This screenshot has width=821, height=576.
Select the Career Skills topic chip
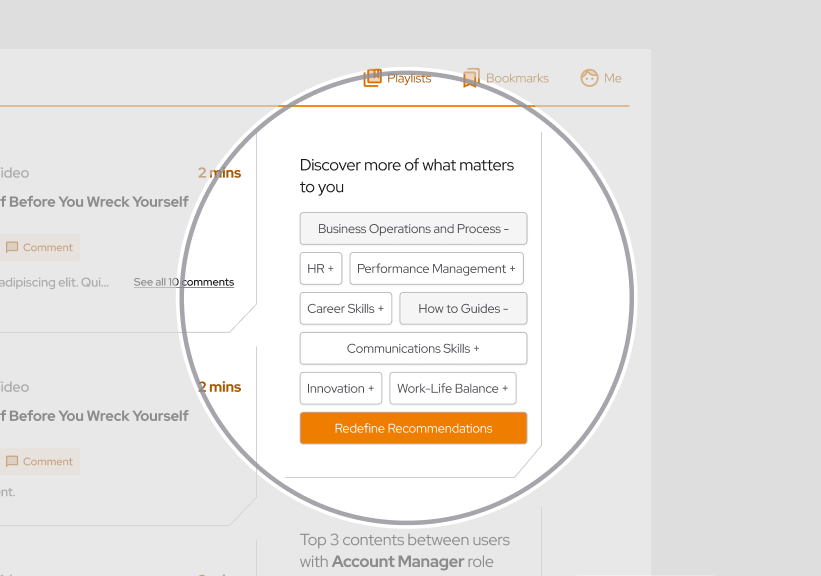coord(345,309)
